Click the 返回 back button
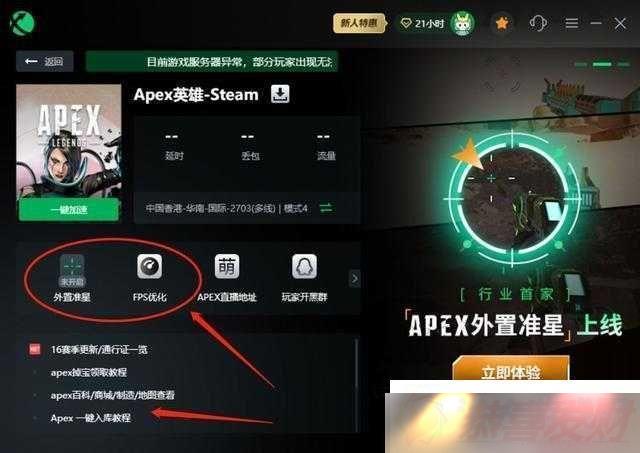 click(x=45, y=61)
